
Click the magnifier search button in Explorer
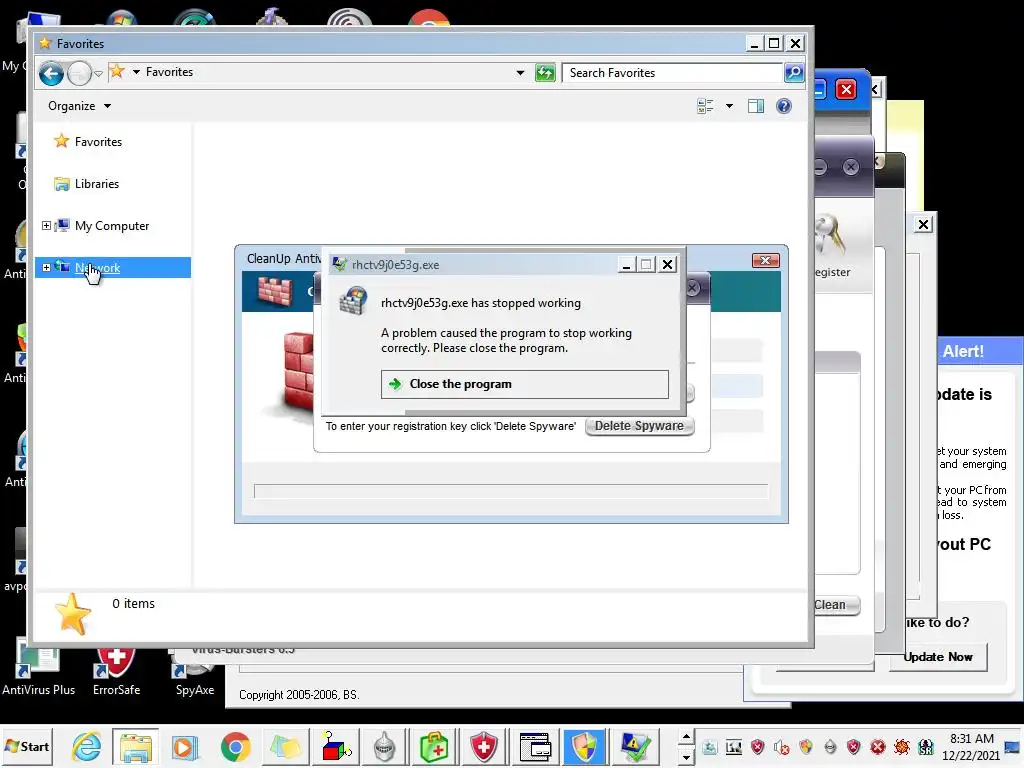pos(793,72)
